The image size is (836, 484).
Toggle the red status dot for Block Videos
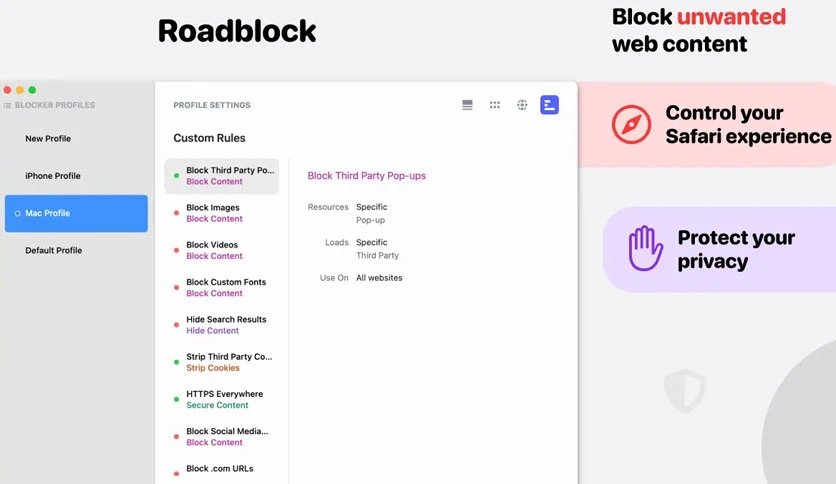tap(176, 250)
